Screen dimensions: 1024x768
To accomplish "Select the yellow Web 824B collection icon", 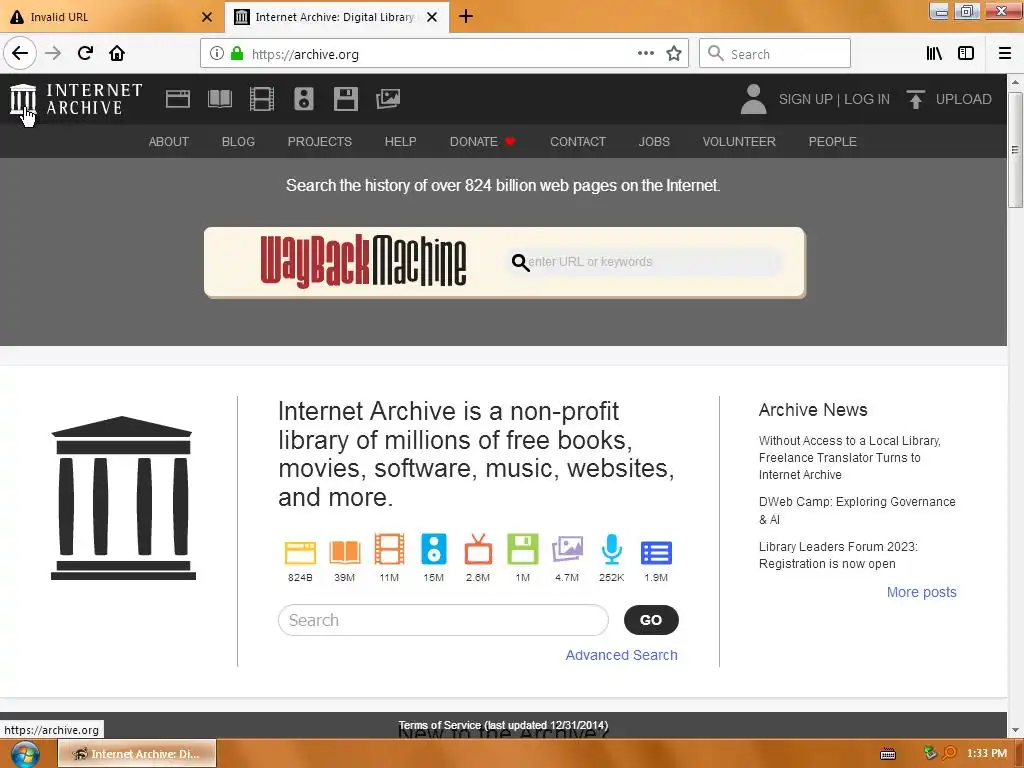I will (x=300, y=552).
